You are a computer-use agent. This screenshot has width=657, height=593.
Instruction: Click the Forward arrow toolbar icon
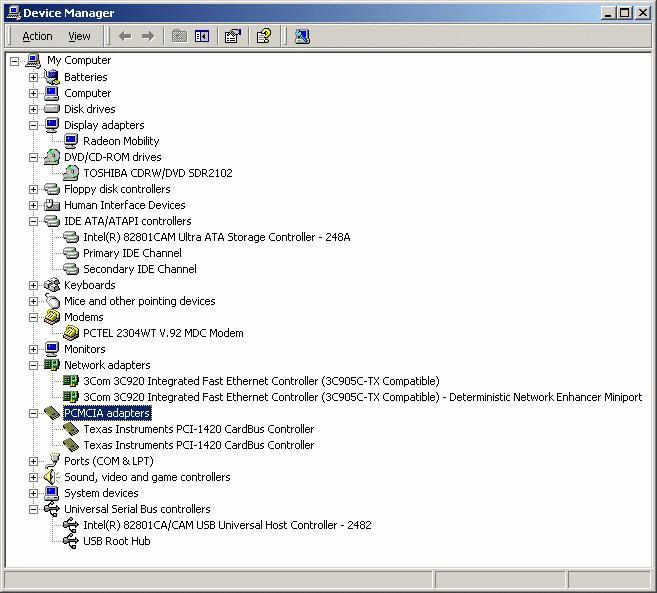point(148,36)
